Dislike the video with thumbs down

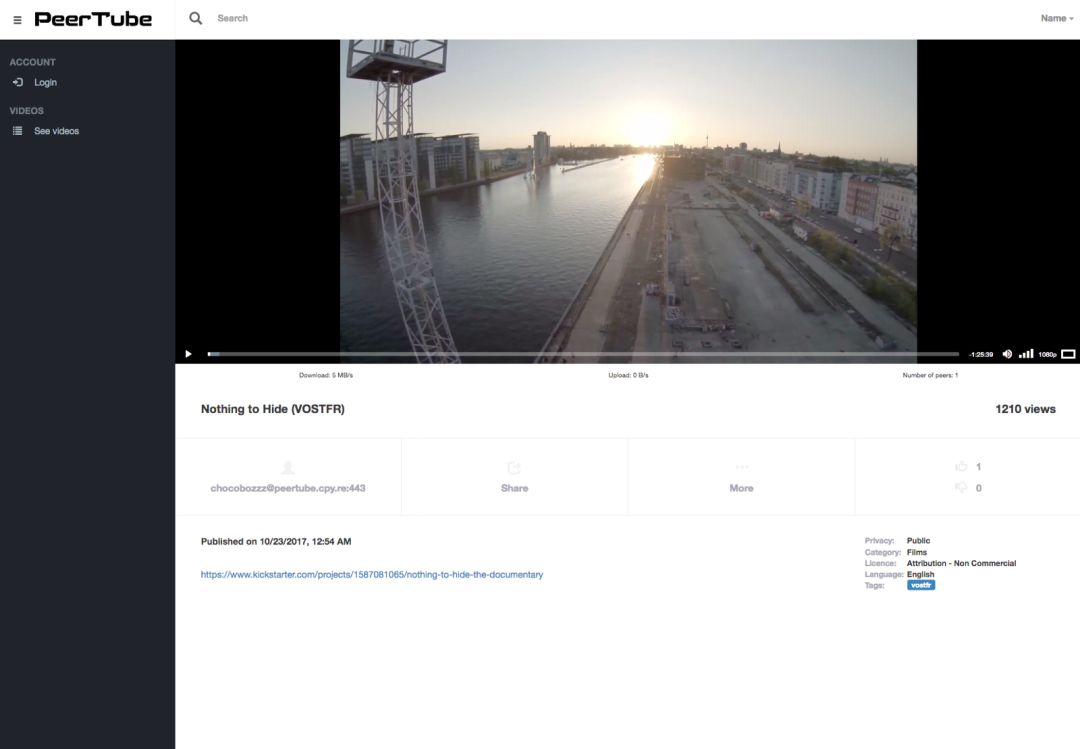click(962, 488)
